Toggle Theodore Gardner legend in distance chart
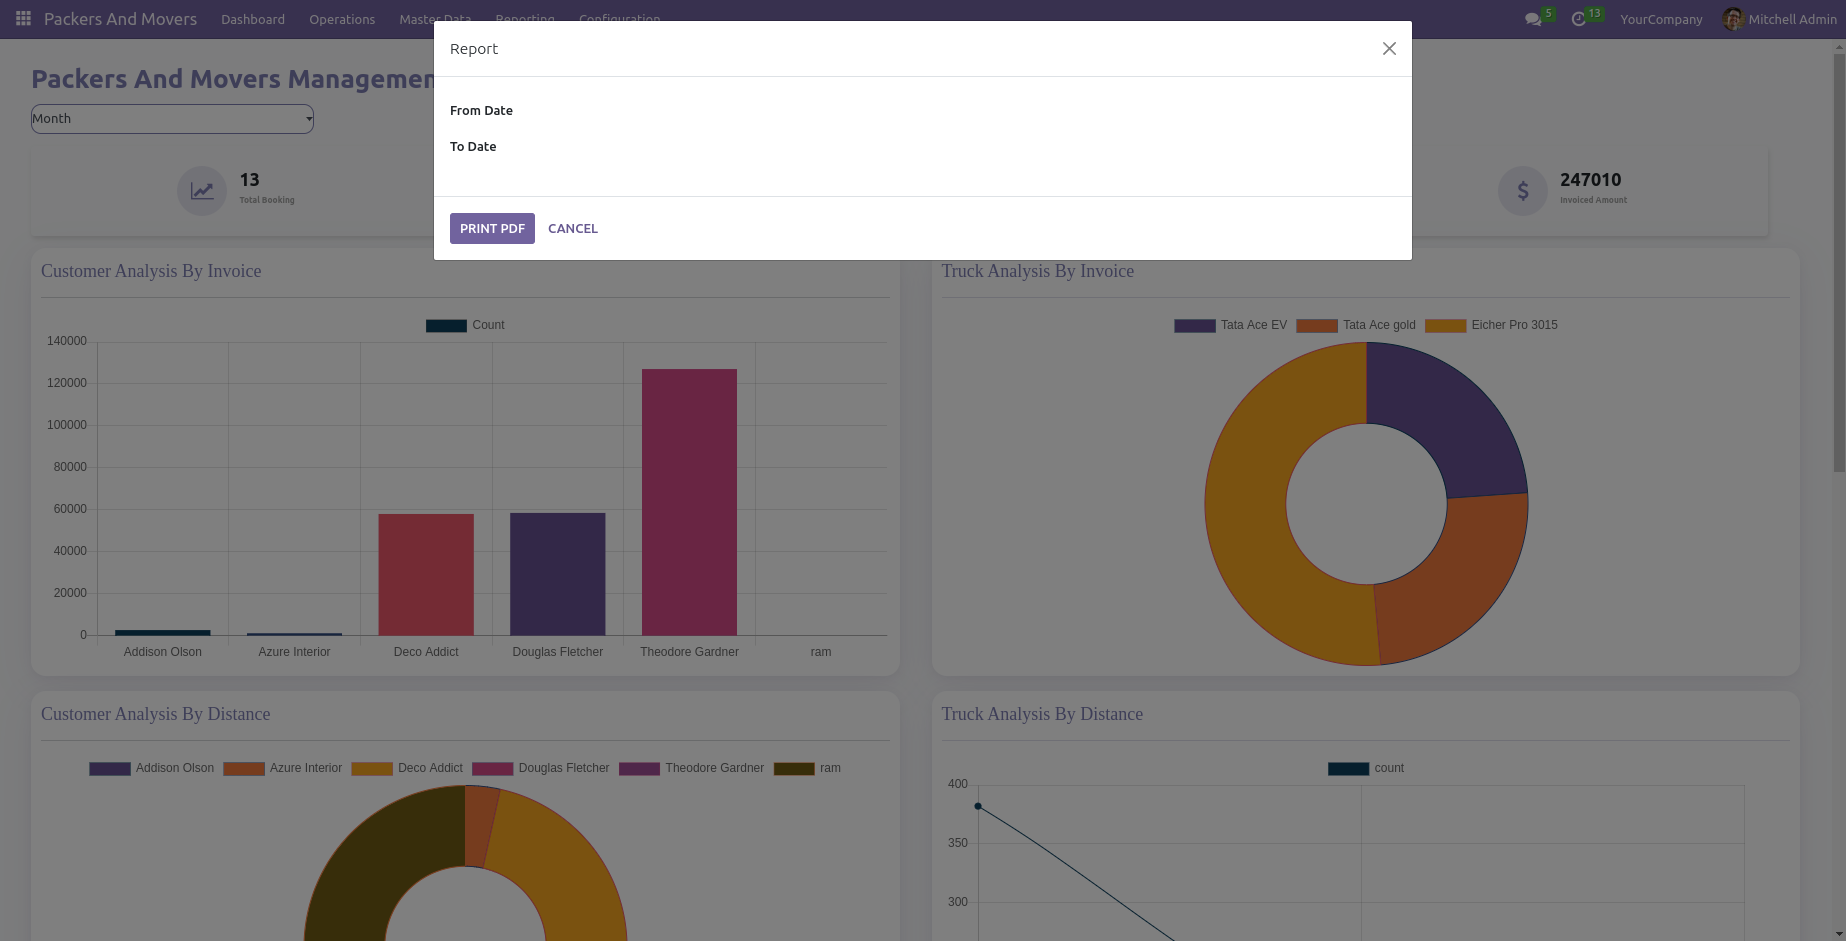Screen dimensions: 1846x941 coord(691,768)
